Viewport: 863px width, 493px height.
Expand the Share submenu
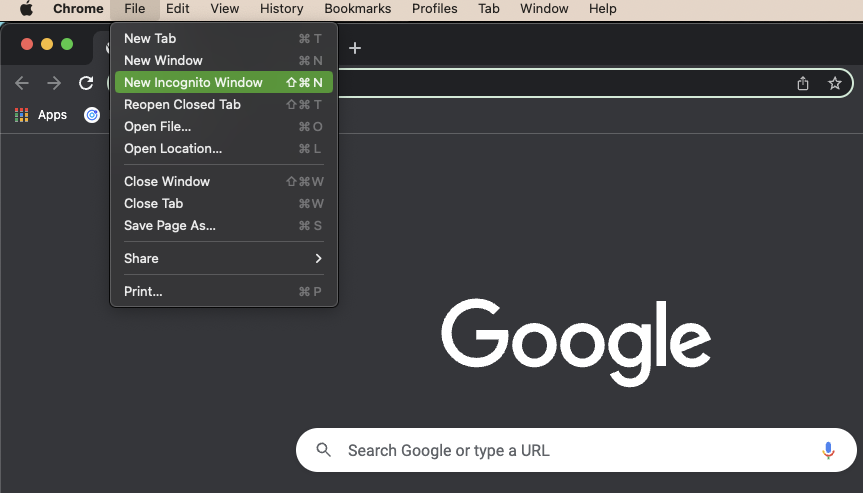223,259
